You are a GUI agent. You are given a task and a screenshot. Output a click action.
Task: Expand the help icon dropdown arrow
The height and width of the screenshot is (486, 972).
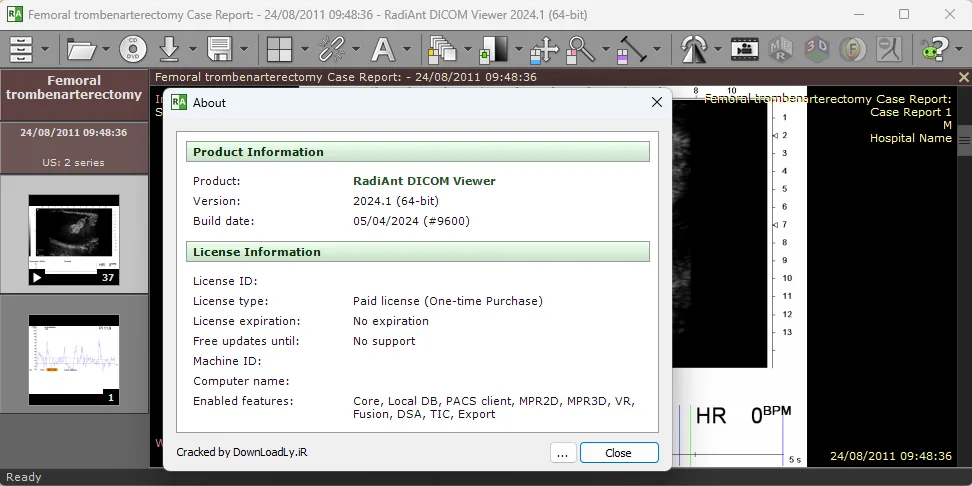point(958,50)
